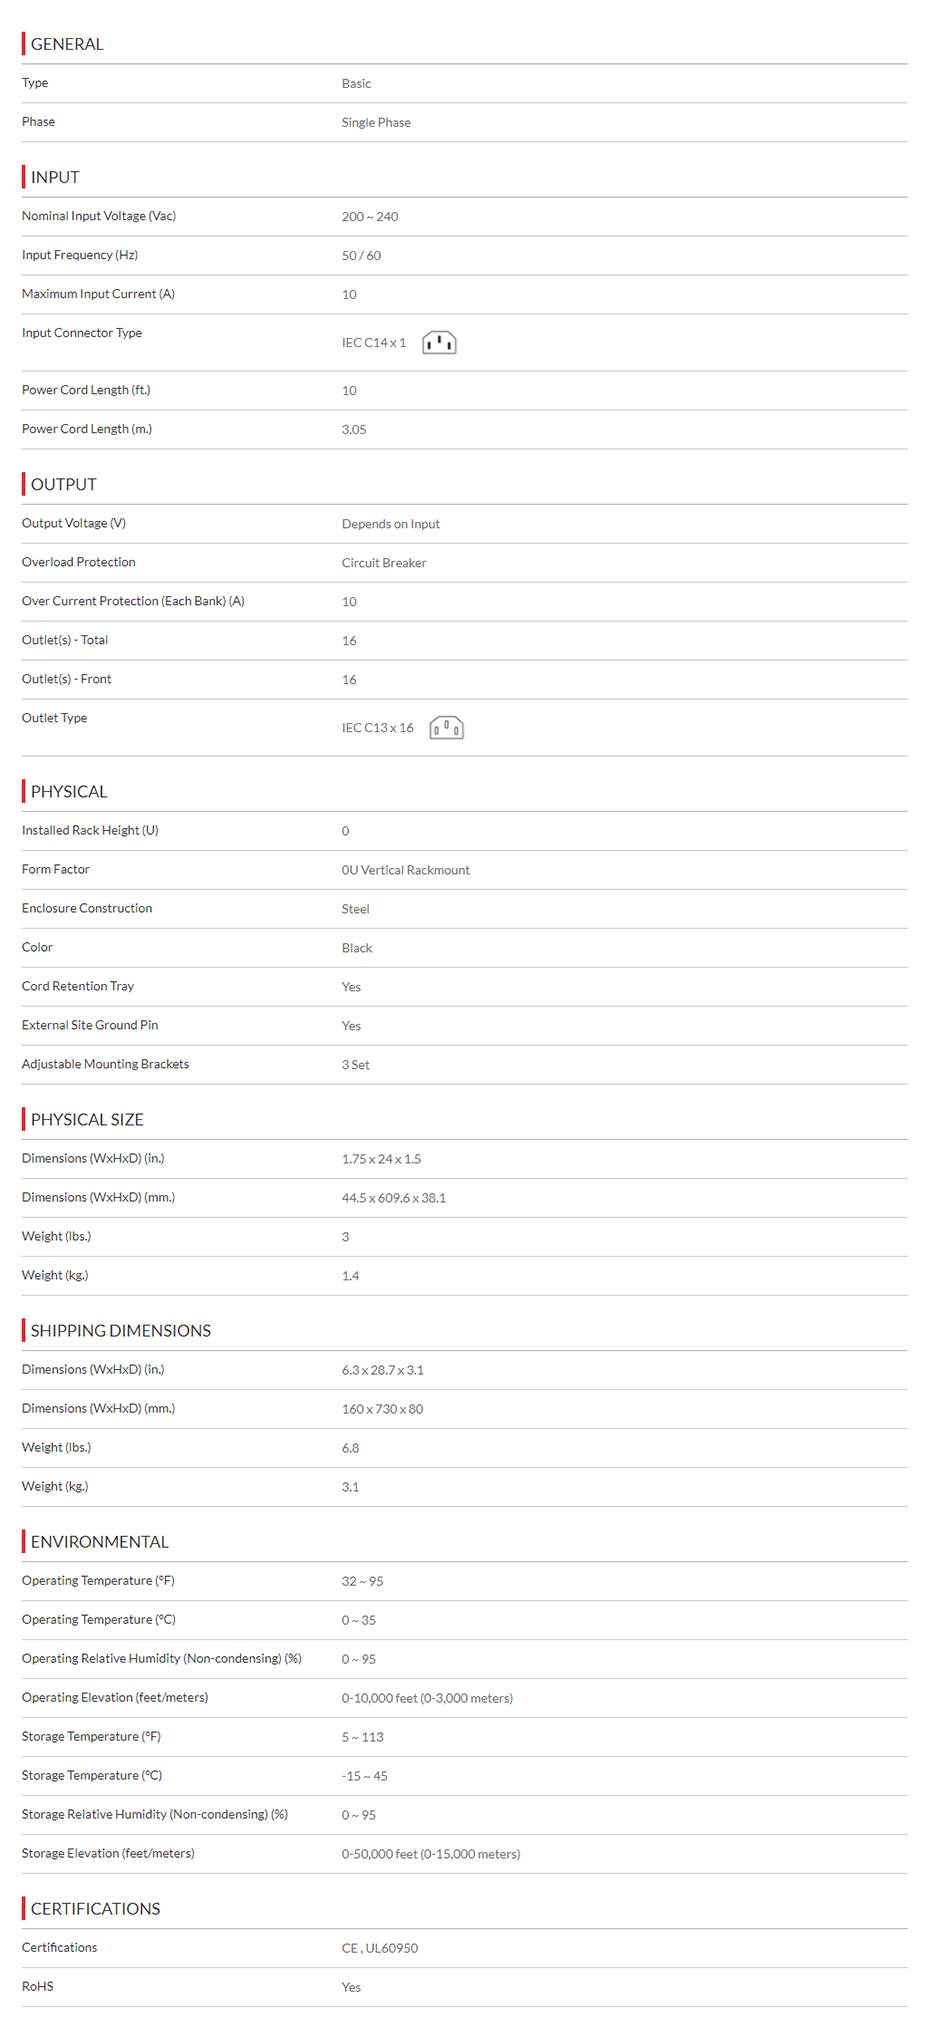Click the 'Nominal Input Voltage (Vac)' label
Screen dimensions: 925x2017
[x=99, y=216]
